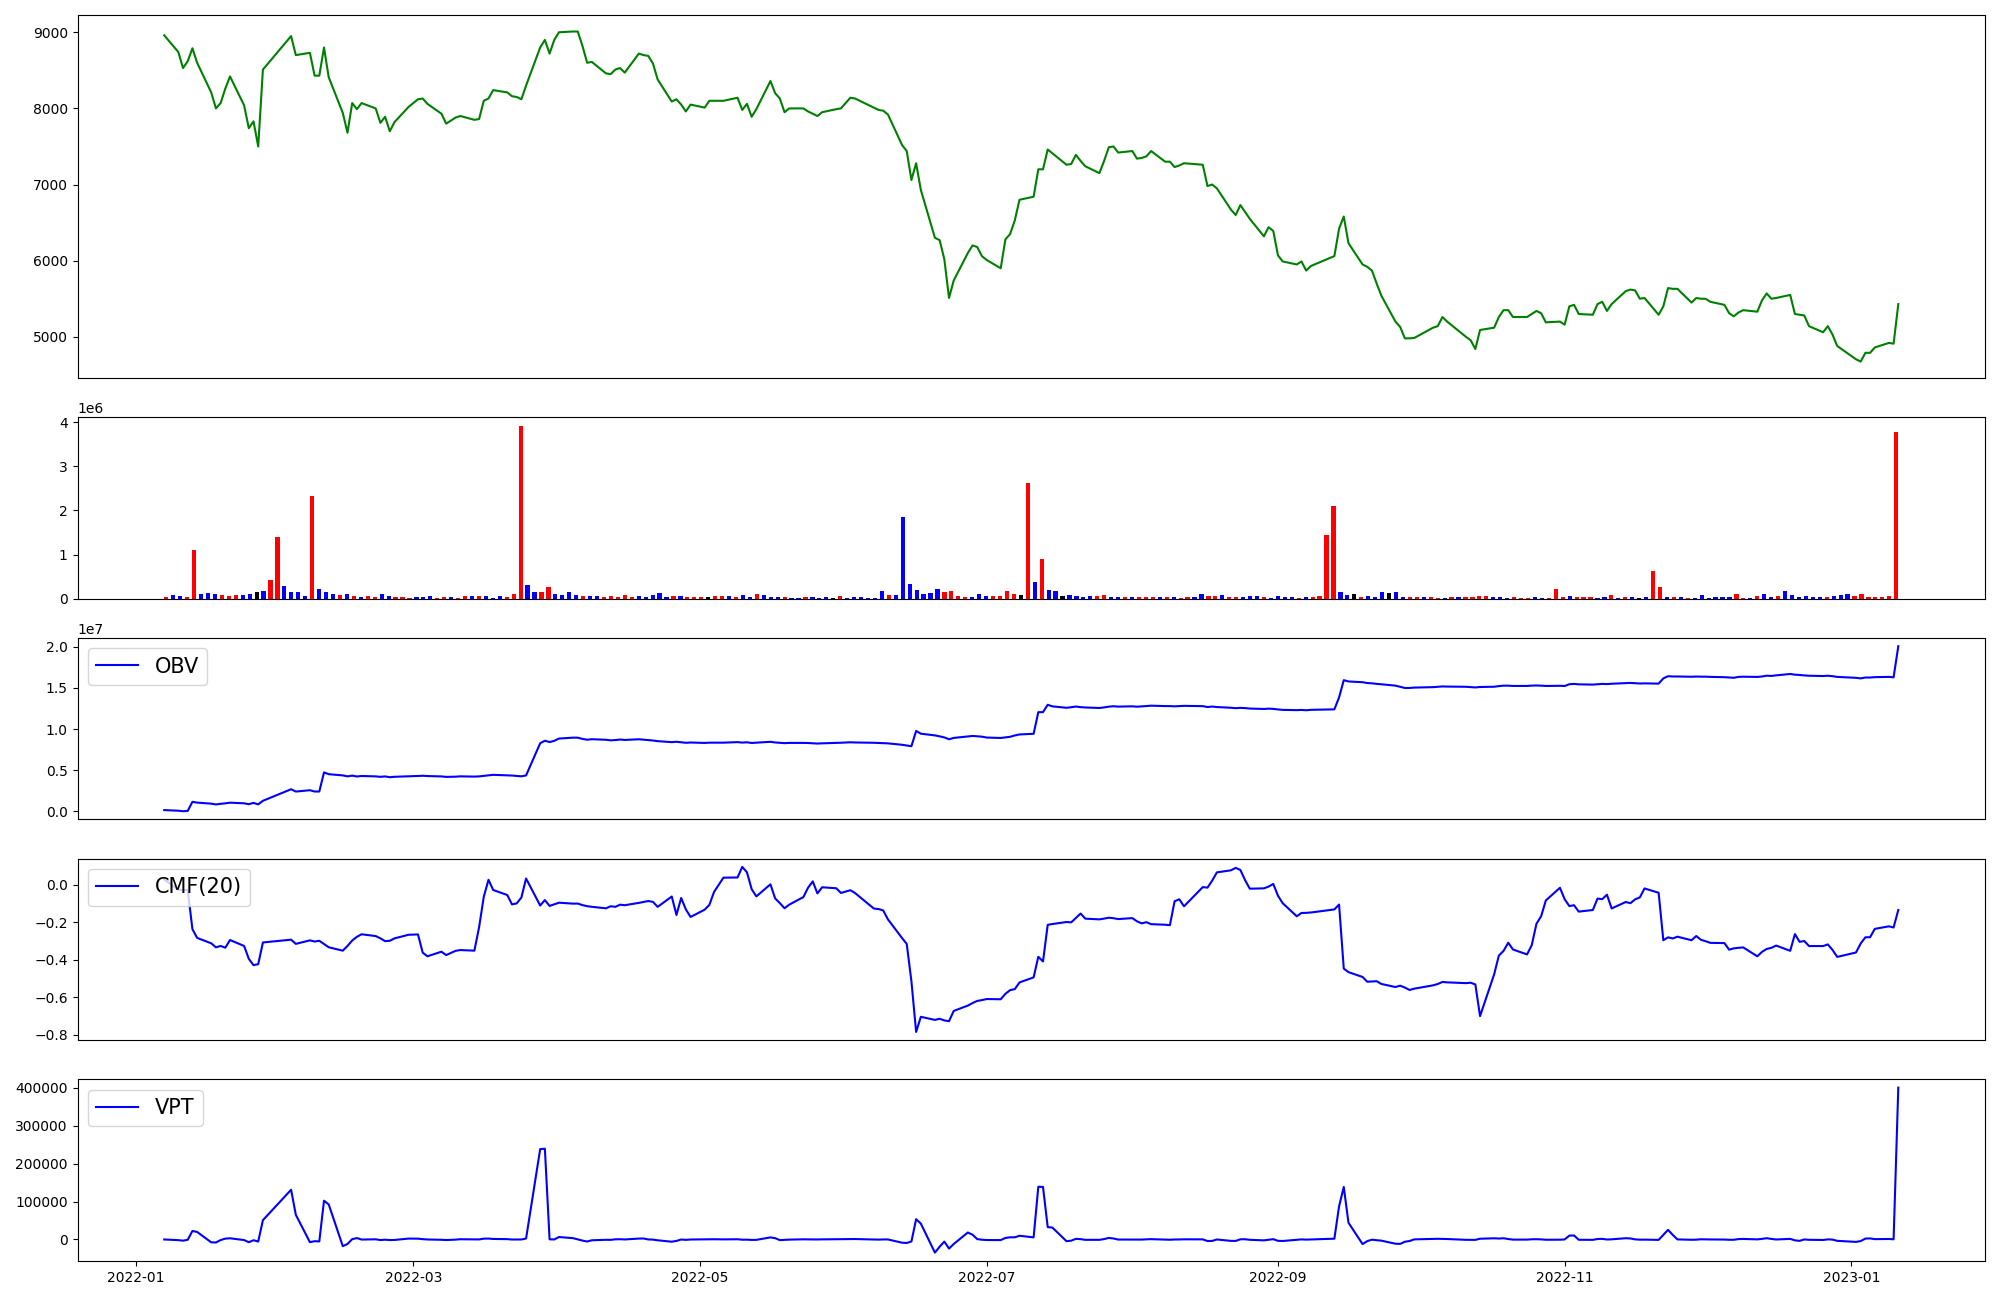This screenshot has height=1300, width=2000.
Task: Click the 2022-05 x-axis date label
Action: 700,1277
